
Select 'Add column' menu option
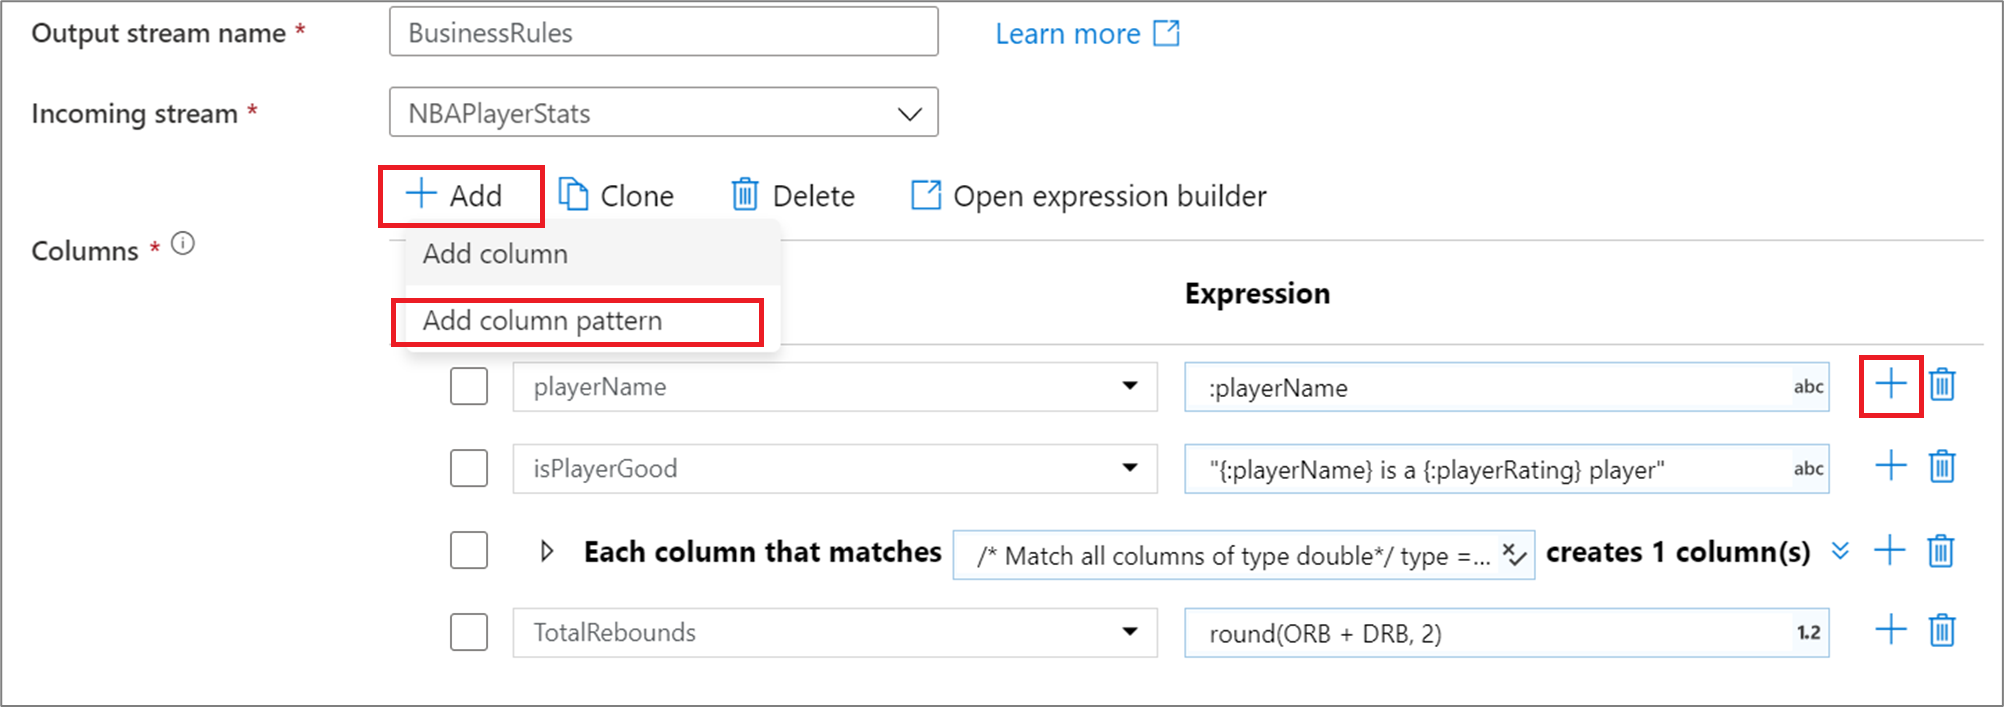click(x=495, y=255)
